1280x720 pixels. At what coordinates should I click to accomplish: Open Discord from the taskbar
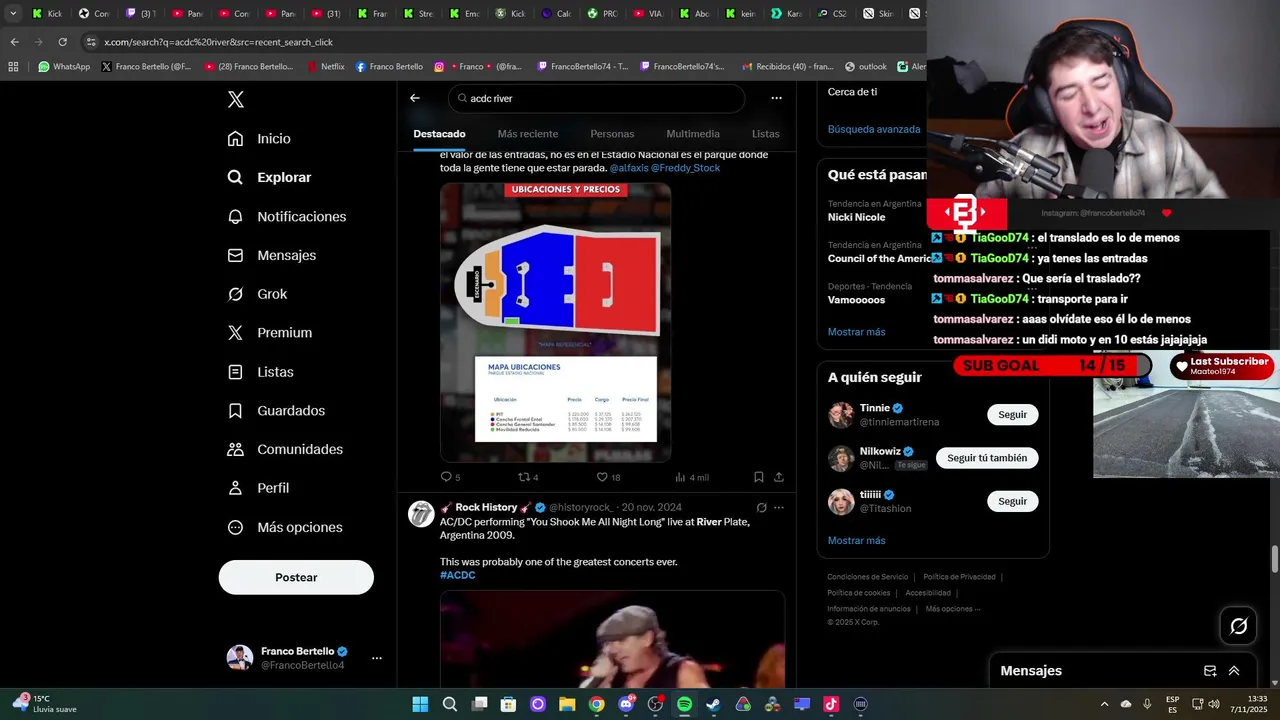626,704
